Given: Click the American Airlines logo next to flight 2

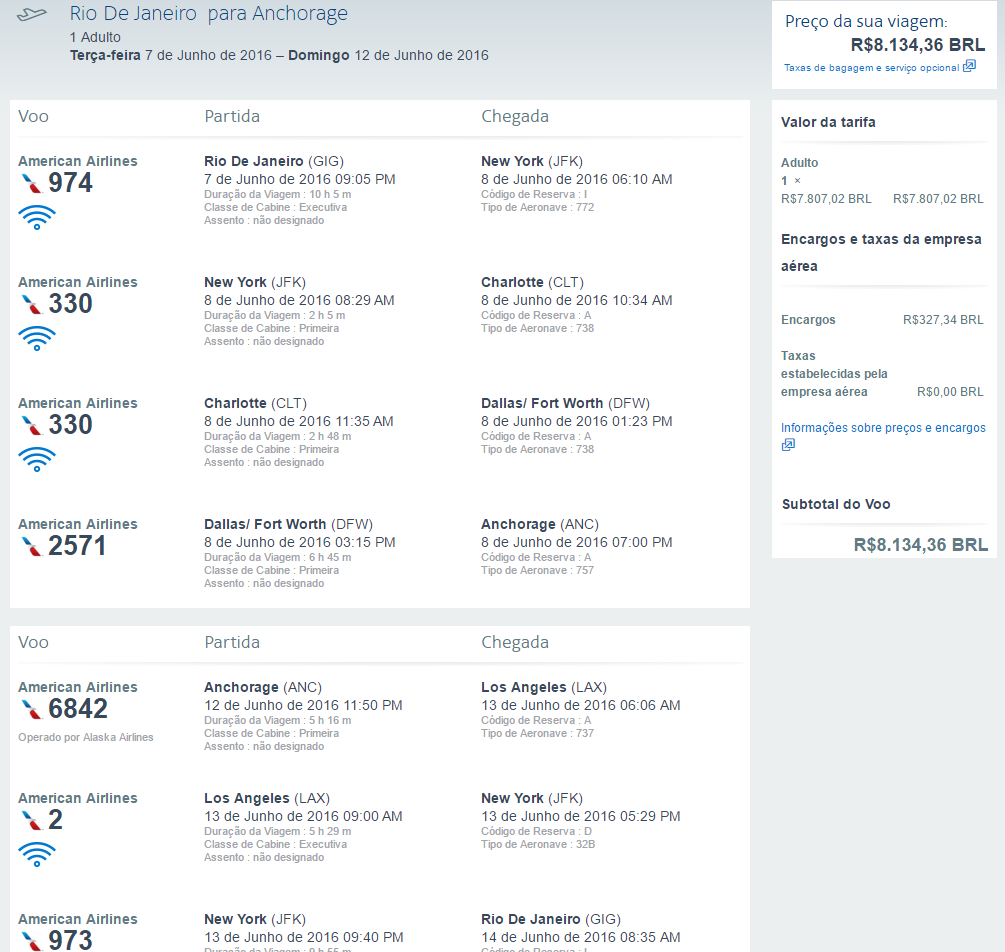Looking at the screenshot, I should click(x=31, y=821).
